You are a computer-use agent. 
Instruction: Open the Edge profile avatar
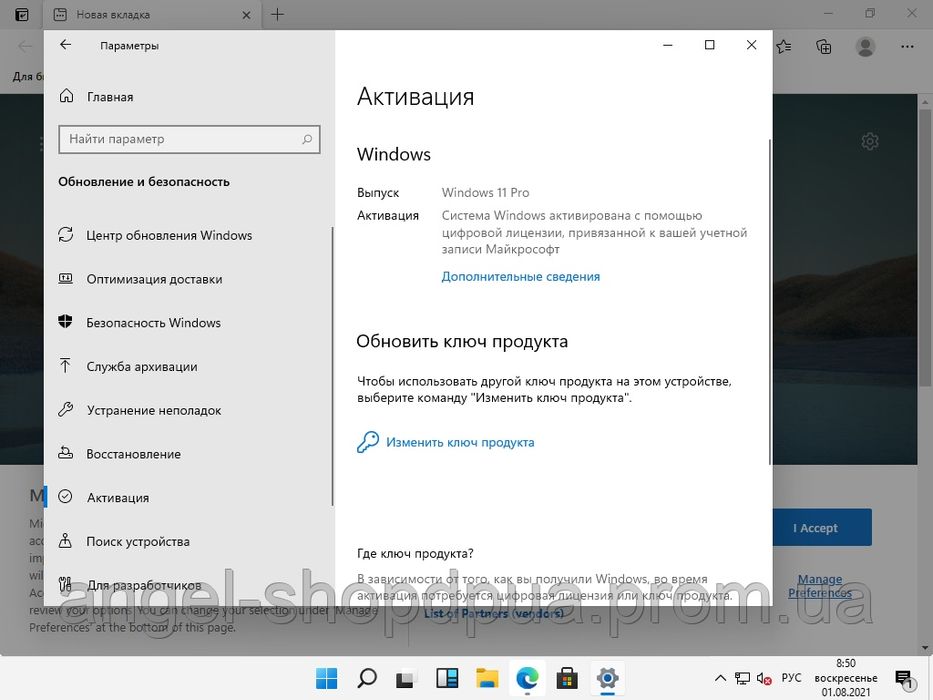tap(865, 46)
